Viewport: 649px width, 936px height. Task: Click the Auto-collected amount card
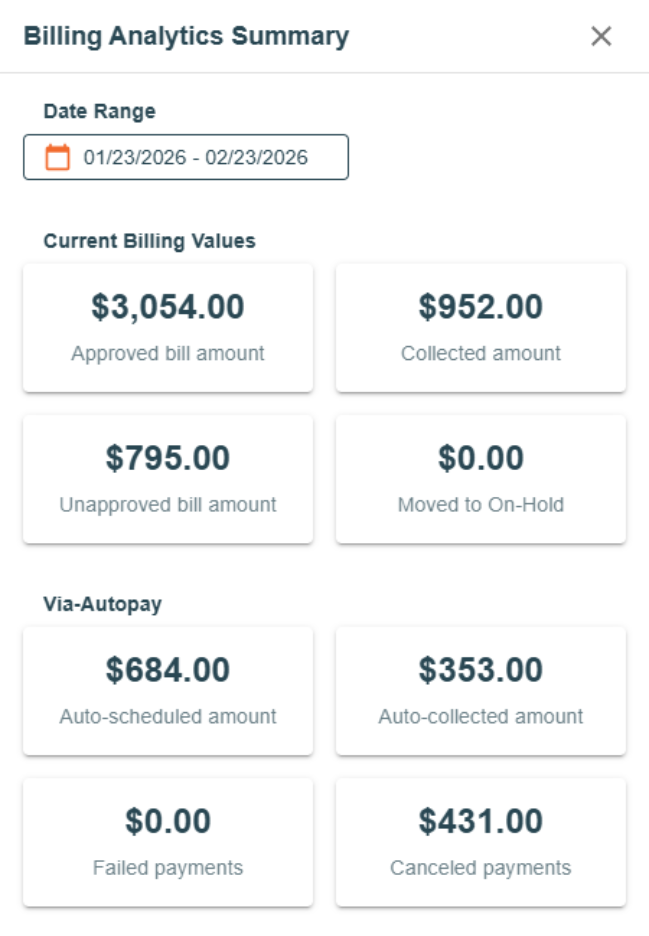coord(481,691)
